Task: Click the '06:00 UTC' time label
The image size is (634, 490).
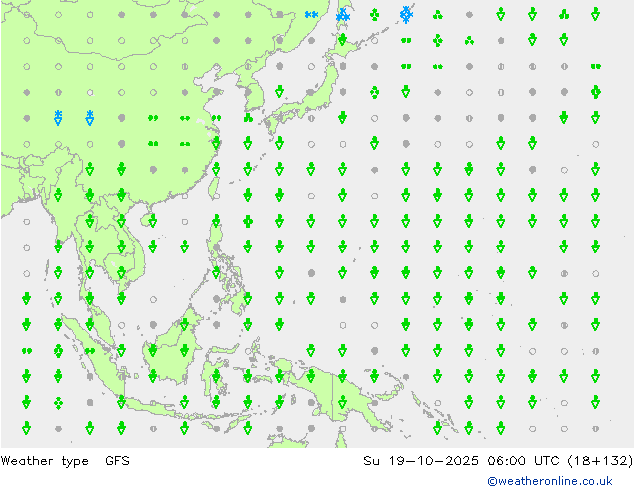Action: pyautogui.click(x=524, y=460)
